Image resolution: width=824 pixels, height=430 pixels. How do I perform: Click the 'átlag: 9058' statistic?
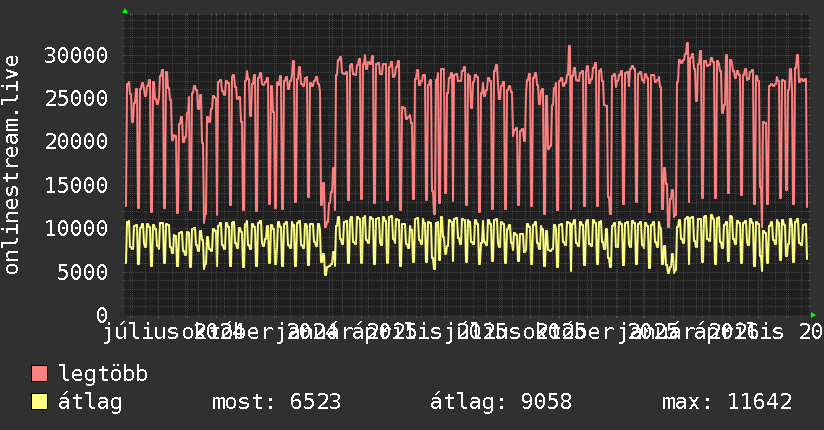pos(501,402)
